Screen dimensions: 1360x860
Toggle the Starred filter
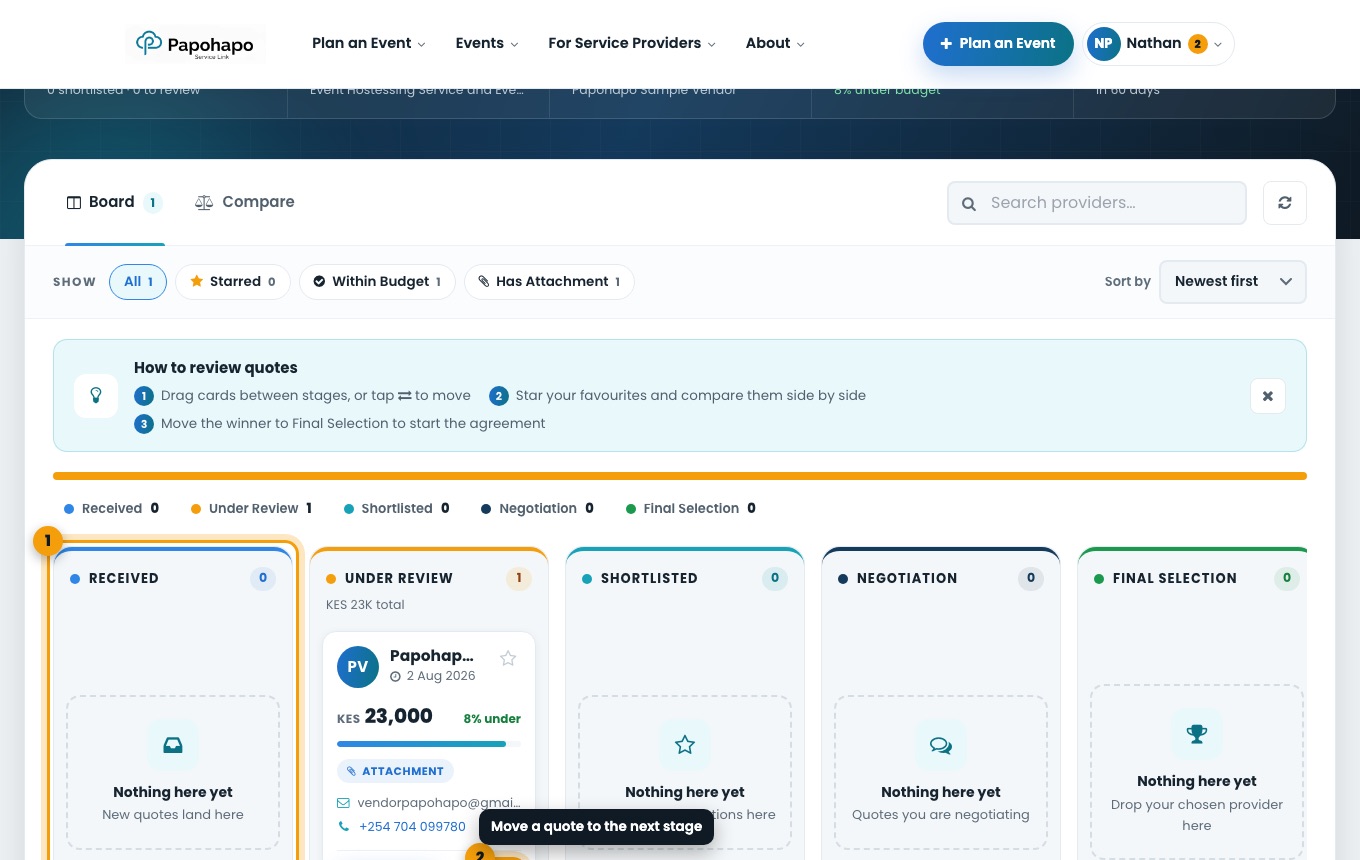(x=233, y=282)
